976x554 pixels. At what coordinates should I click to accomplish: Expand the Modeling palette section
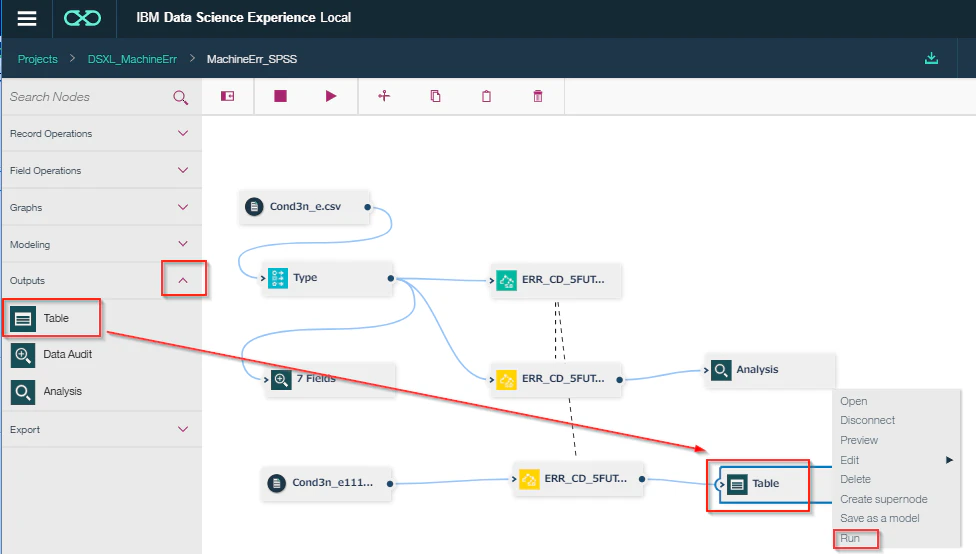tap(183, 243)
